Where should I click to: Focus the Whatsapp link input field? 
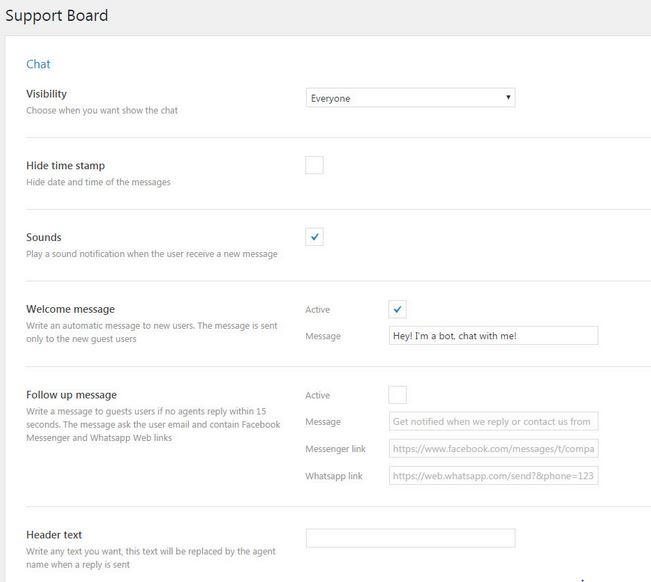click(x=493, y=476)
